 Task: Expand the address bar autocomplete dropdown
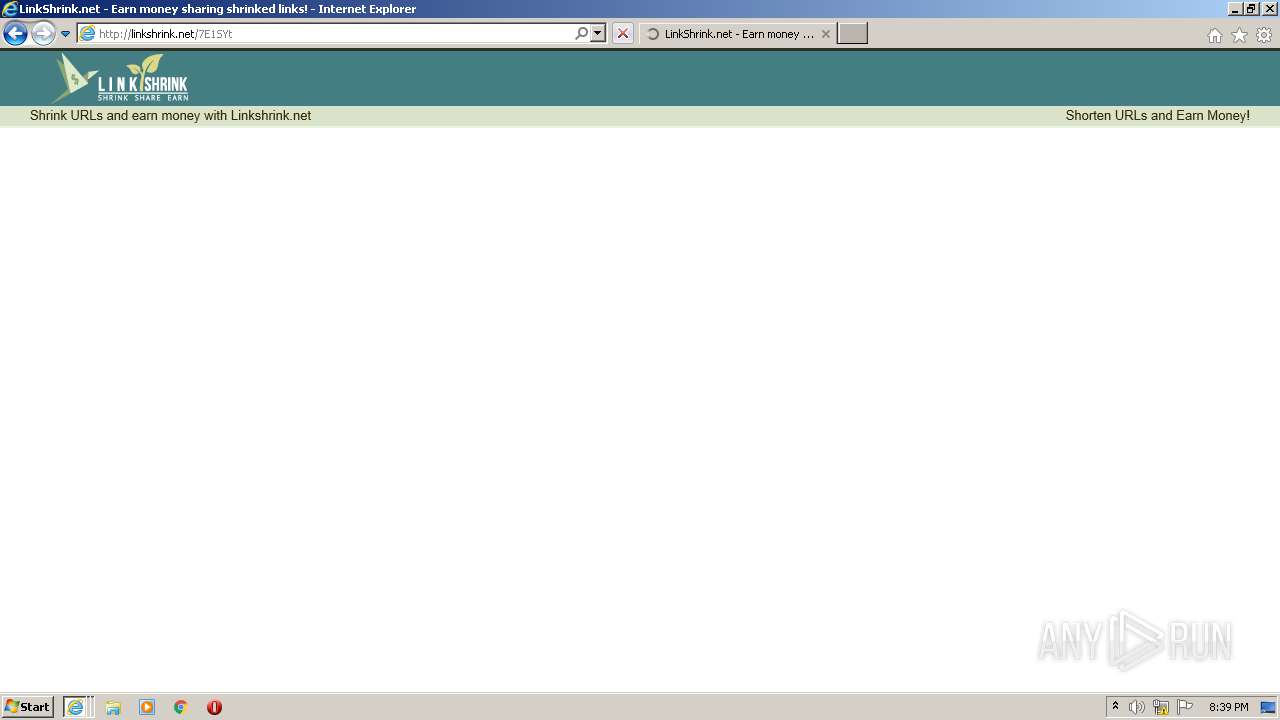598,34
